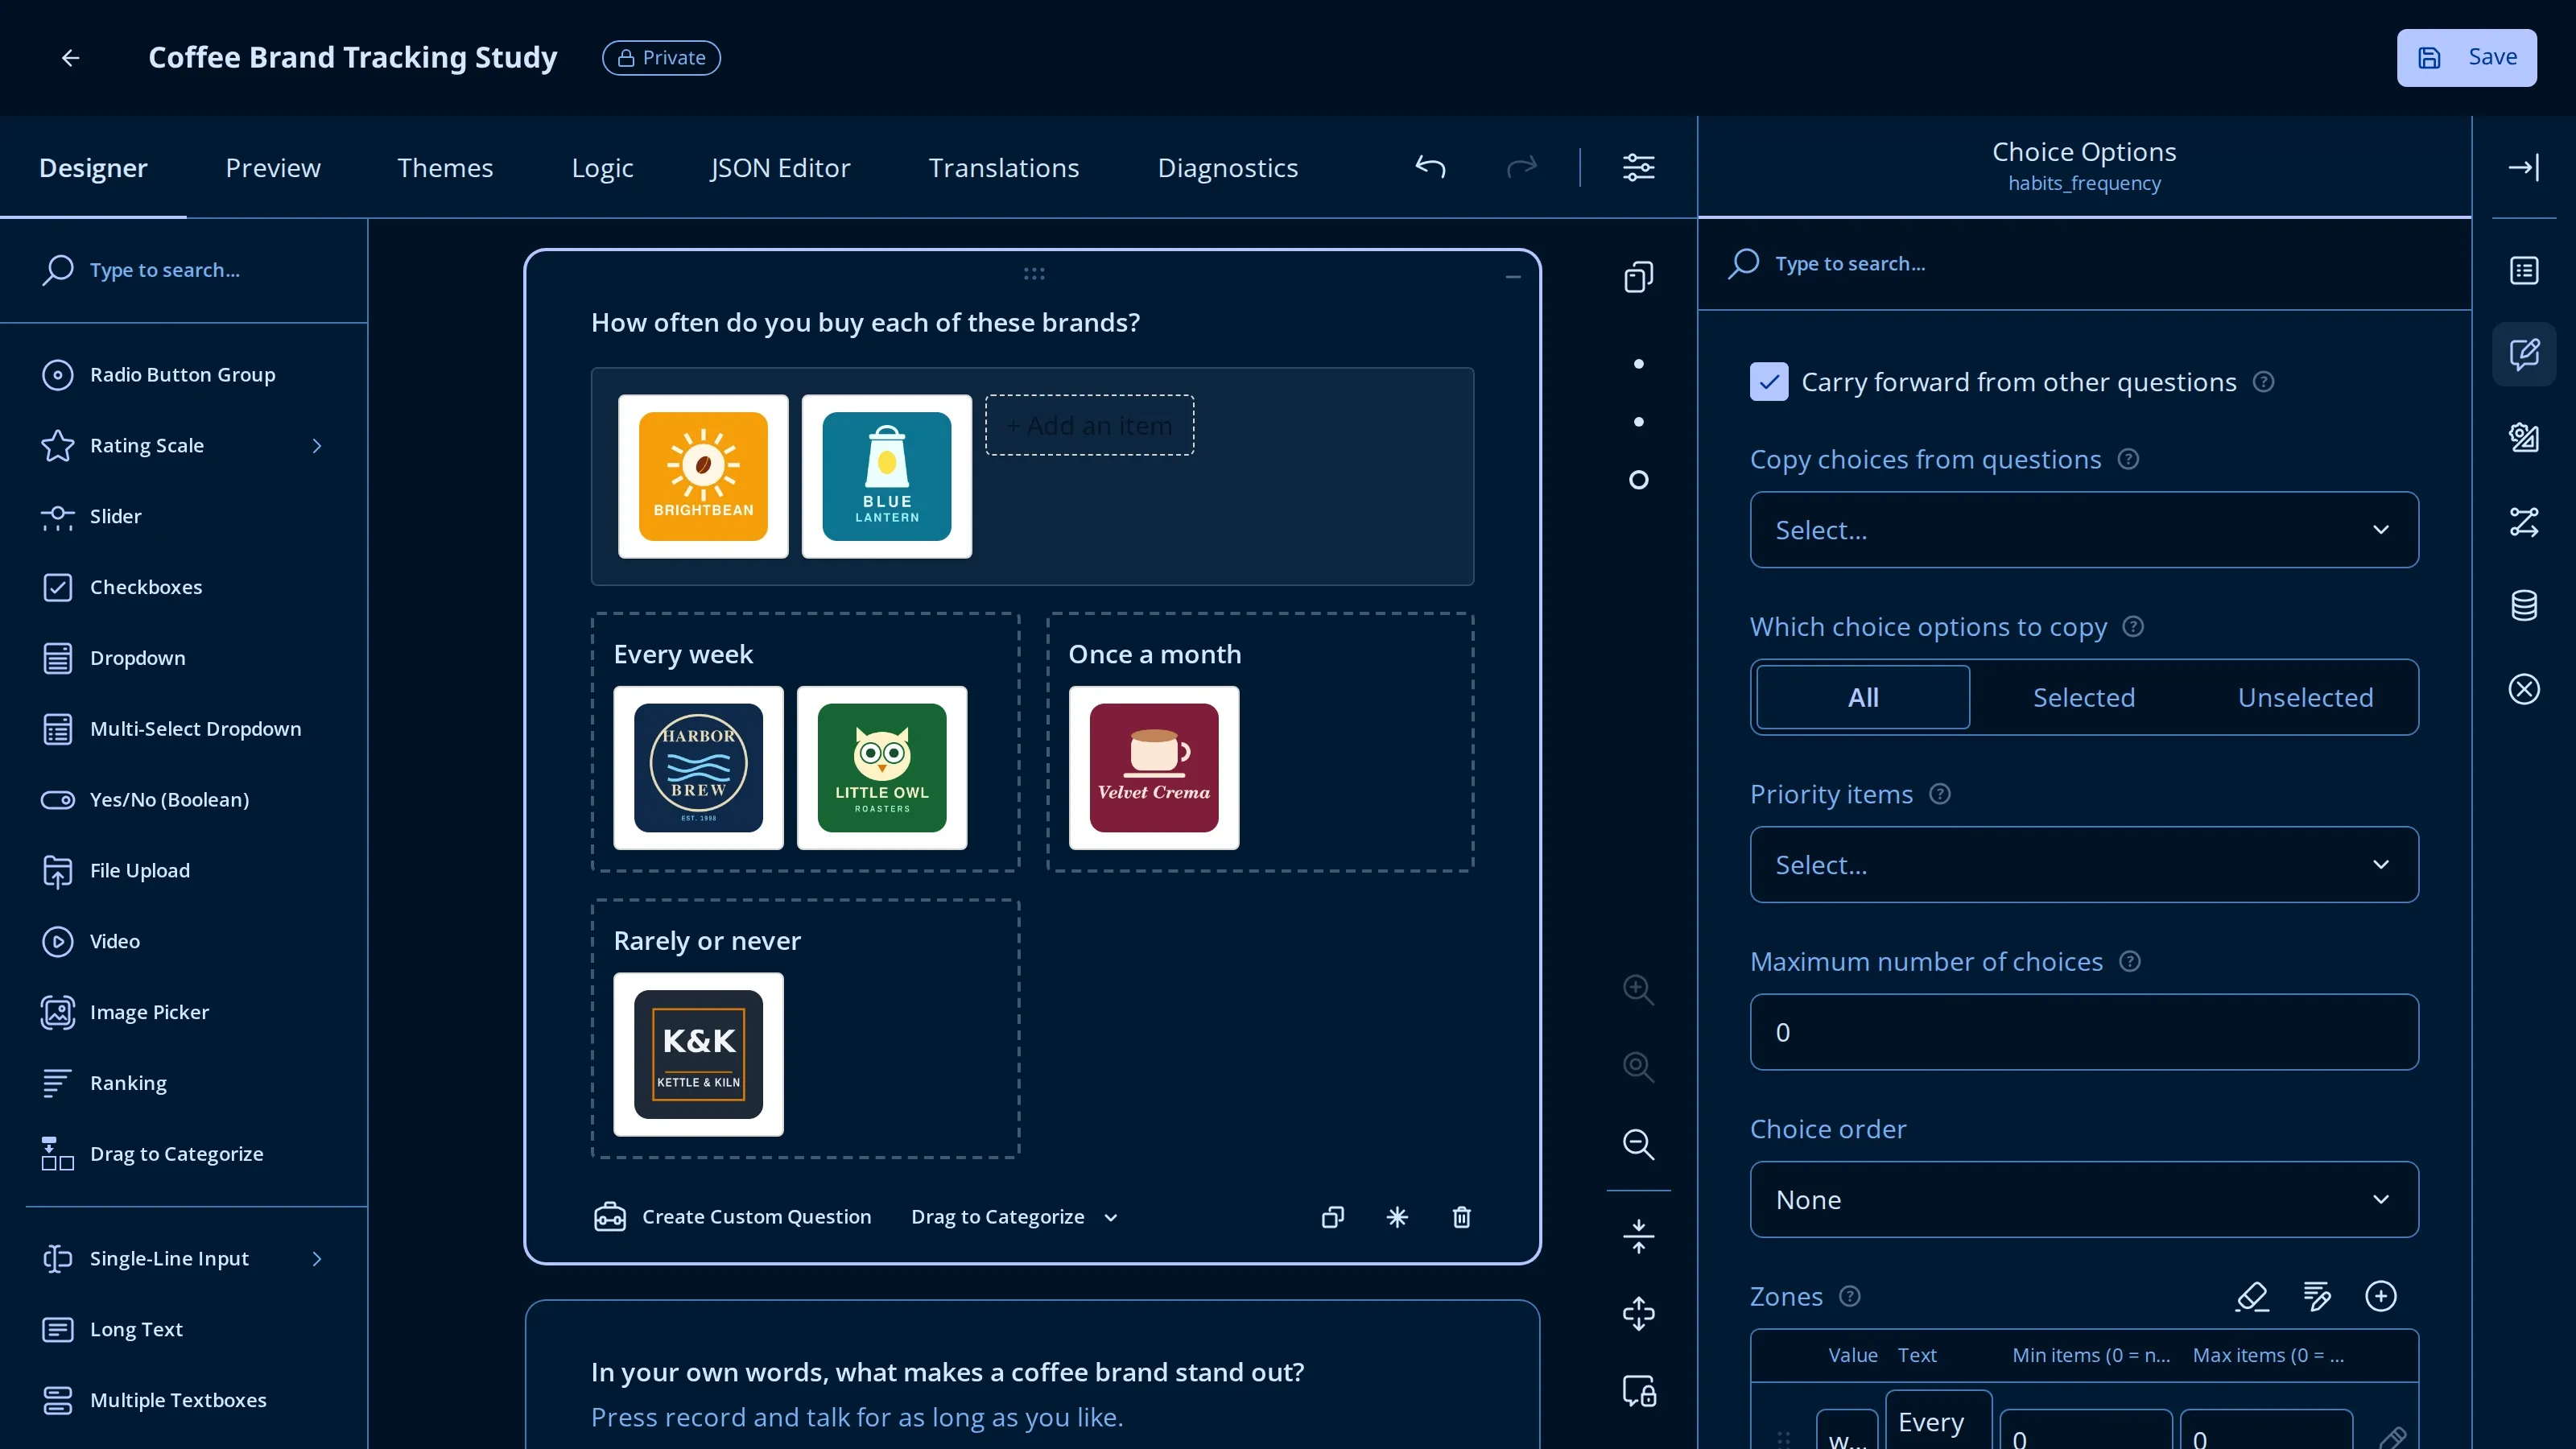2576x1449 pixels.
Task: Add a new zone with the plus icon
Action: coord(2380,1296)
